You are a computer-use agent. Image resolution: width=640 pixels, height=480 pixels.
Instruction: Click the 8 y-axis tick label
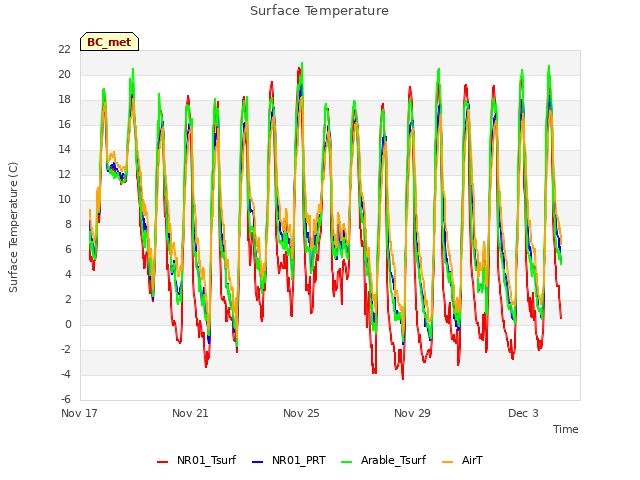pos(68,224)
